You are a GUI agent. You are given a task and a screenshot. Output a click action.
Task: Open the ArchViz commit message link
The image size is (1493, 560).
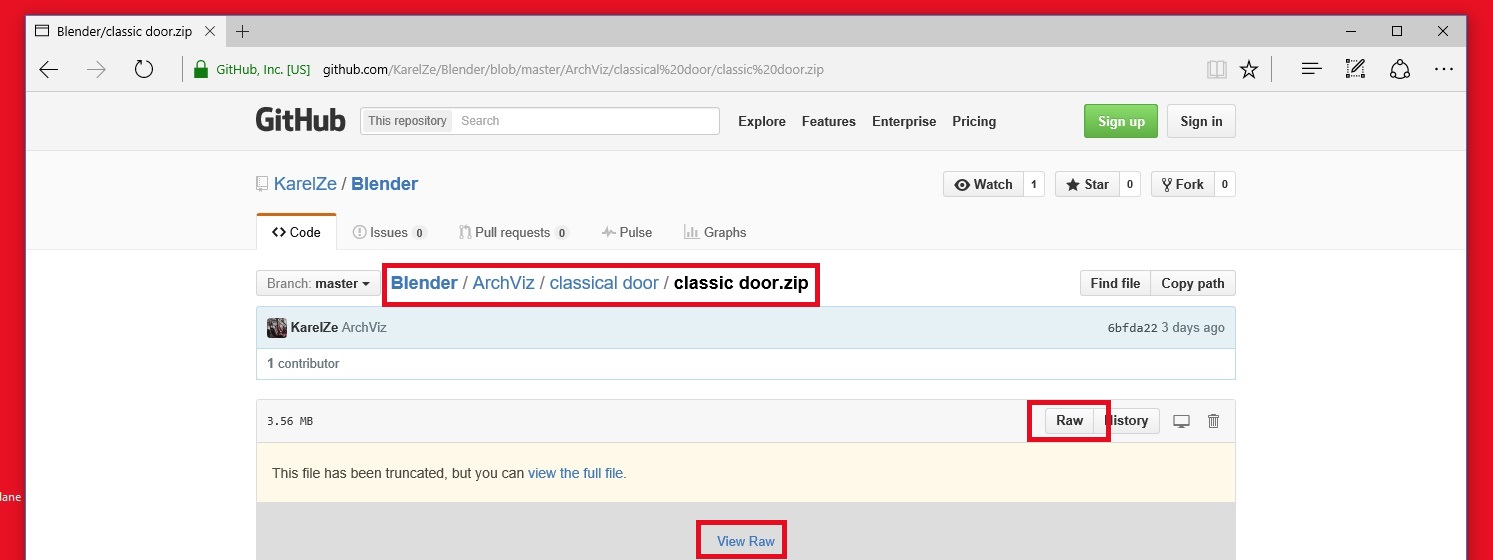(364, 328)
